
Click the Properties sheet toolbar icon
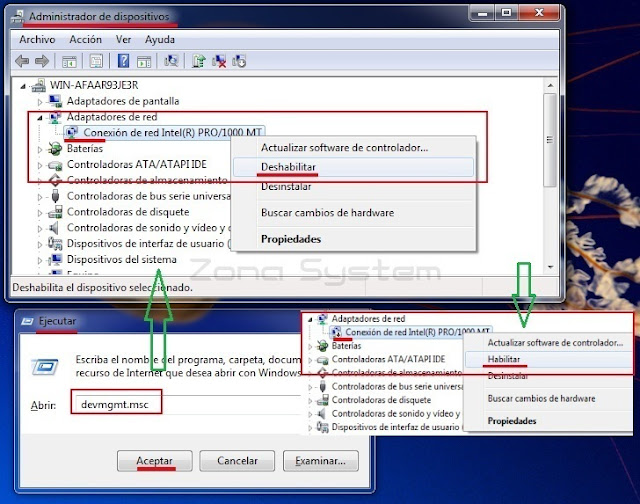pos(96,61)
